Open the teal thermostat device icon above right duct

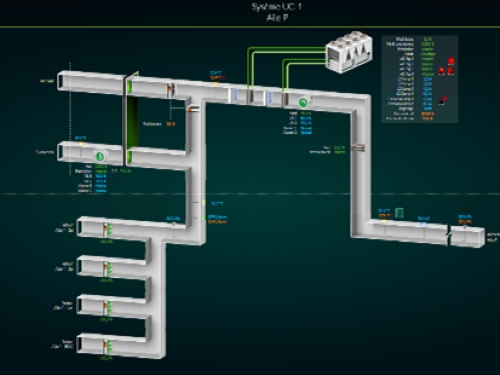coord(400,213)
